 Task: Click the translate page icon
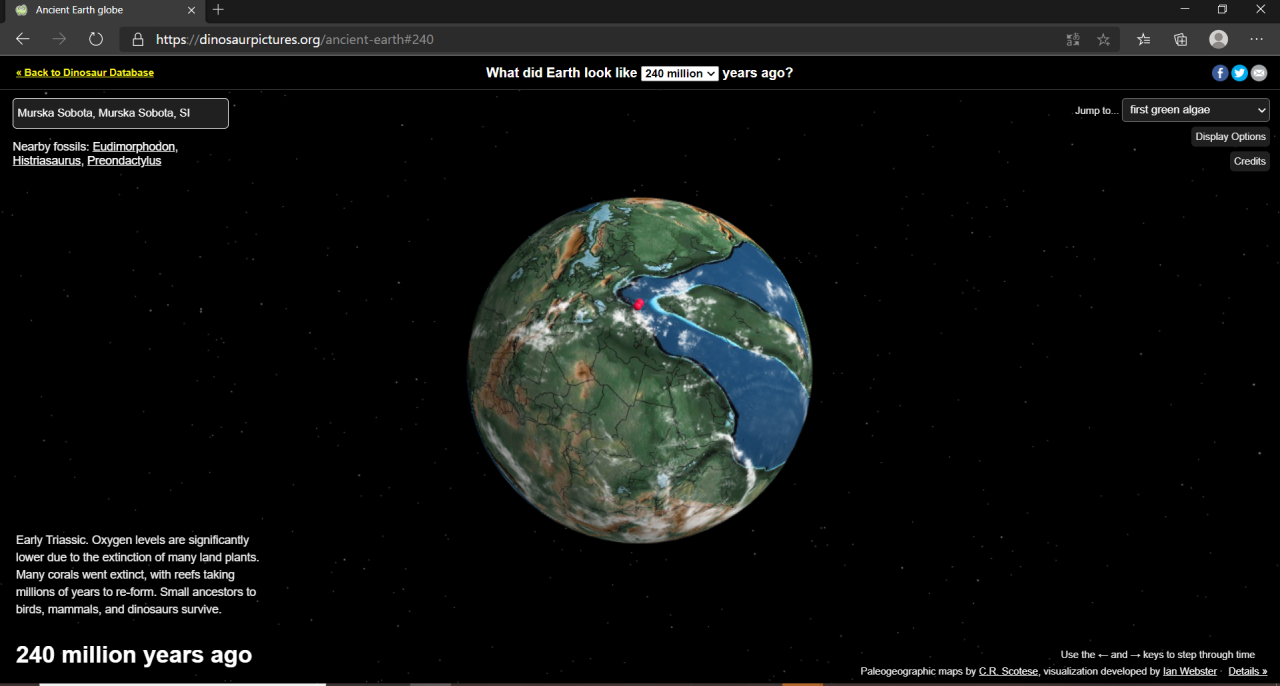click(x=1073, y=39)
